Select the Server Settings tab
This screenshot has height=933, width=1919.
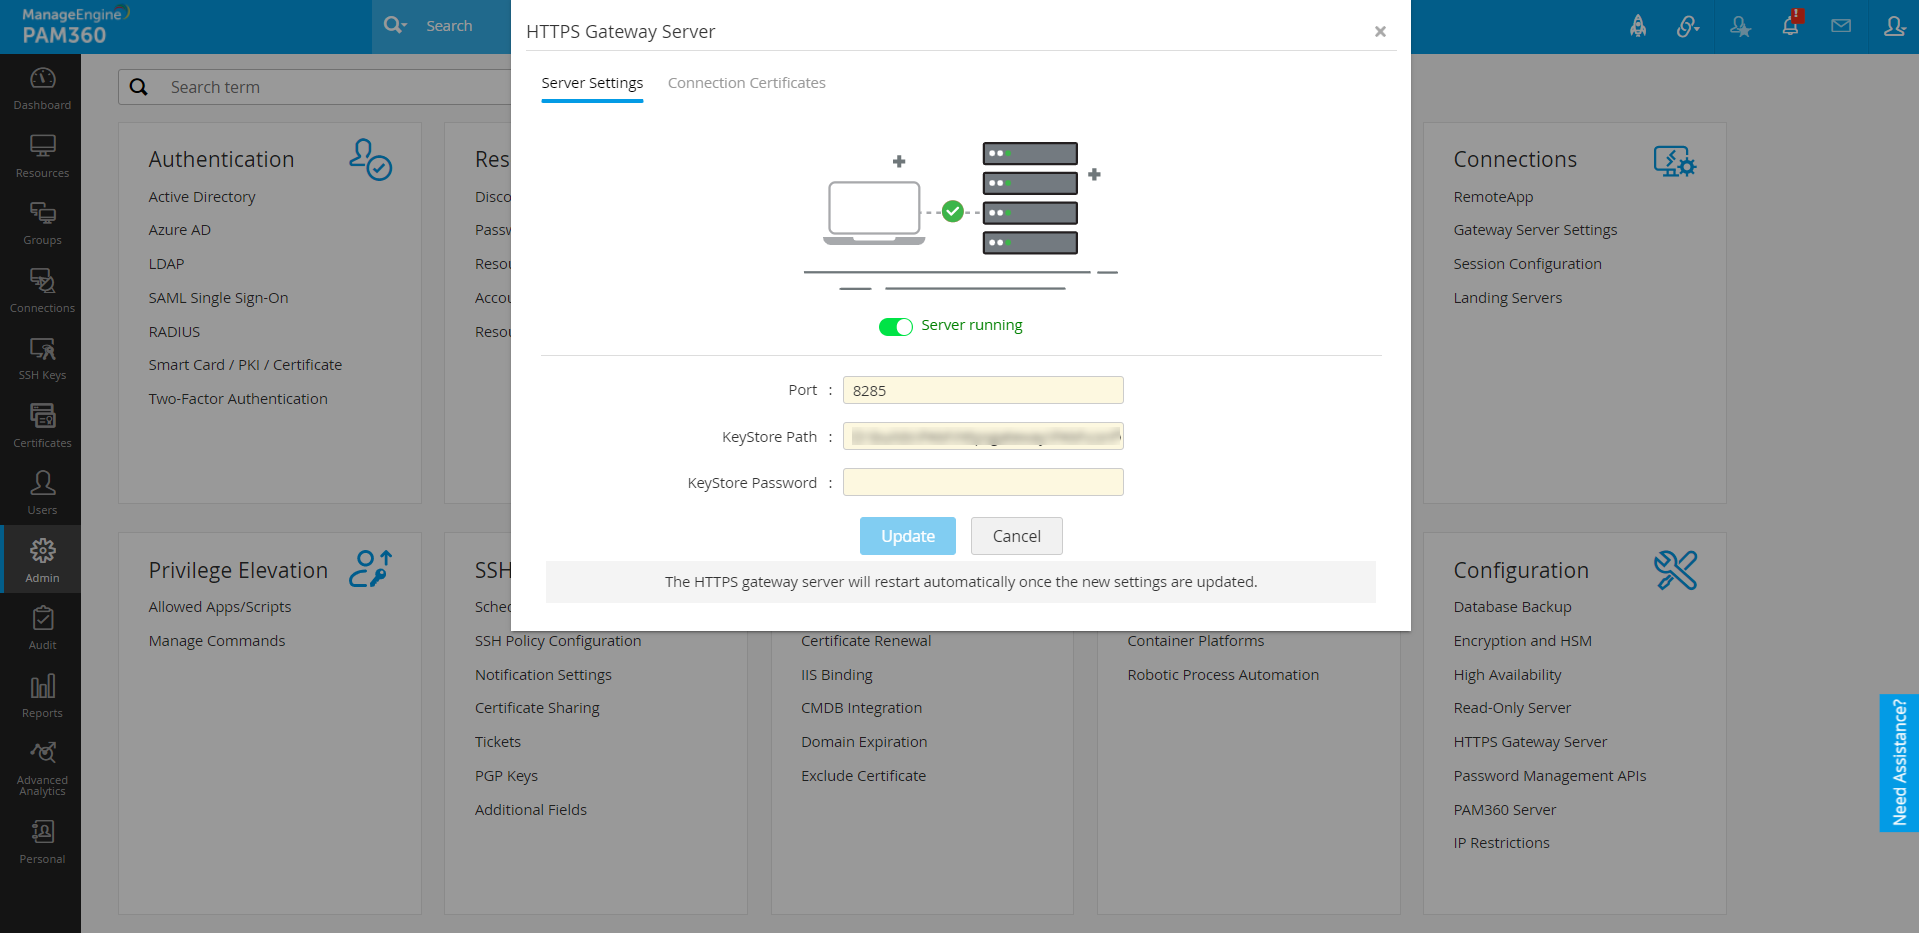click(x=592, y=82)
